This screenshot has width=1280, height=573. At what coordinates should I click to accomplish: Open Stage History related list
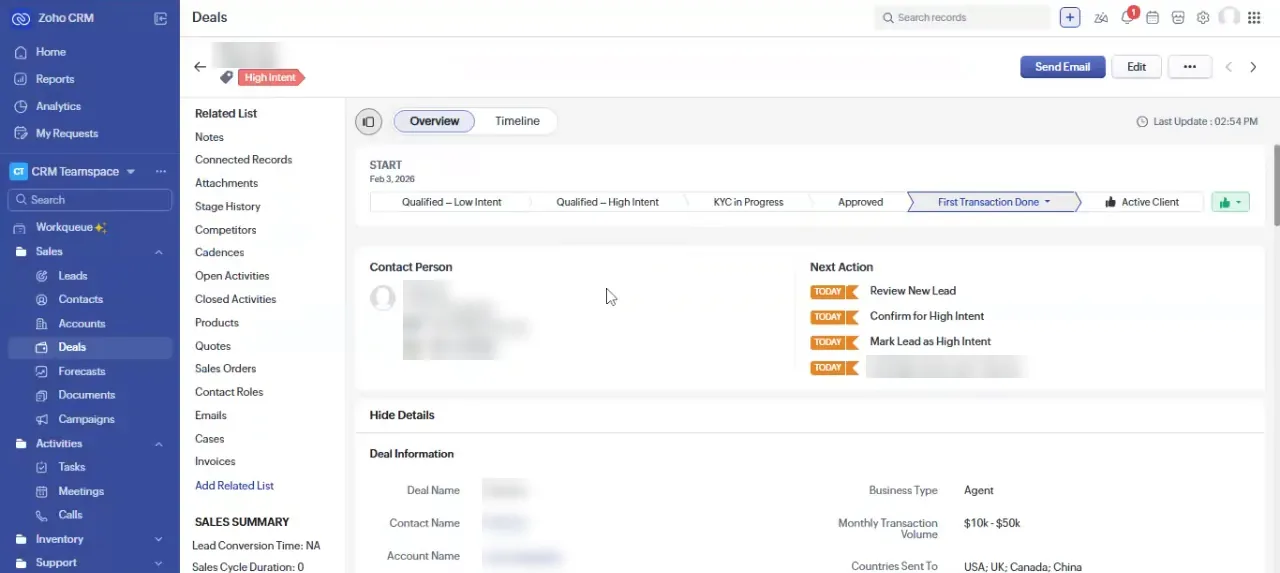pos(227,207)
